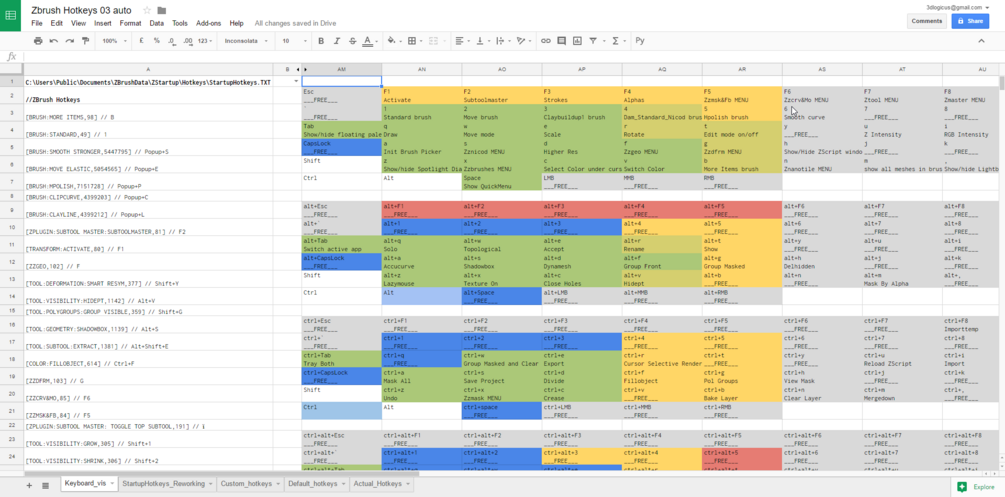Open the all sheets list icon
The width and height of the screenshot is (1005, 497).
(46, 485)
